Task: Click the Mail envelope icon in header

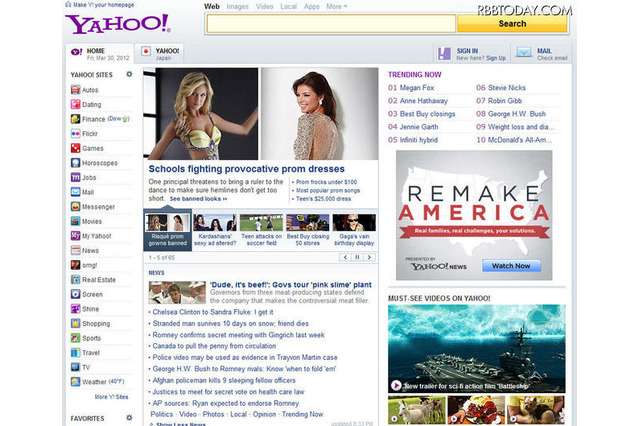Action: click(x=523, y=53)
